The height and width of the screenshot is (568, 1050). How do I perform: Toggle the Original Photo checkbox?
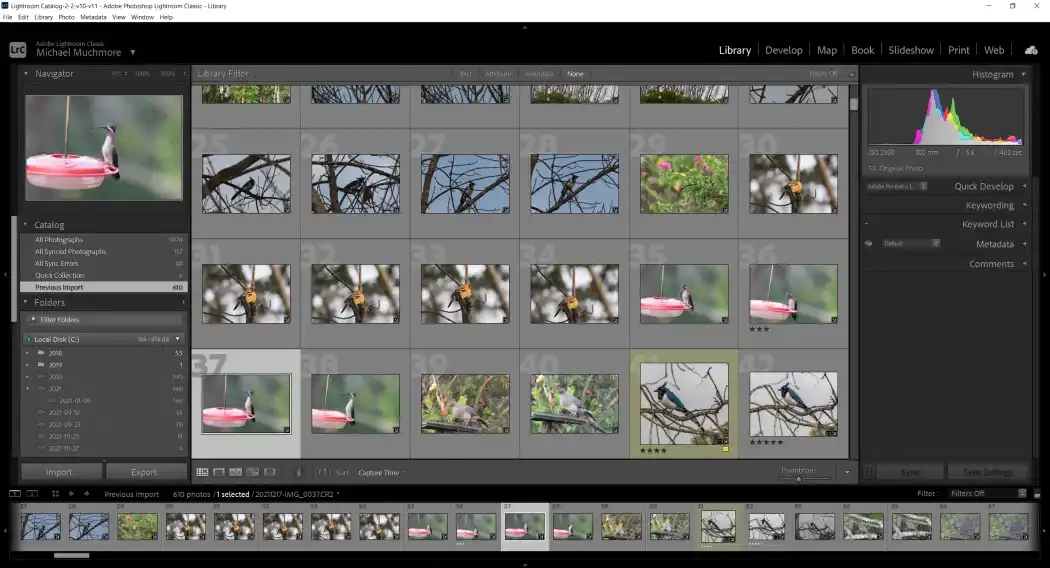871,168
